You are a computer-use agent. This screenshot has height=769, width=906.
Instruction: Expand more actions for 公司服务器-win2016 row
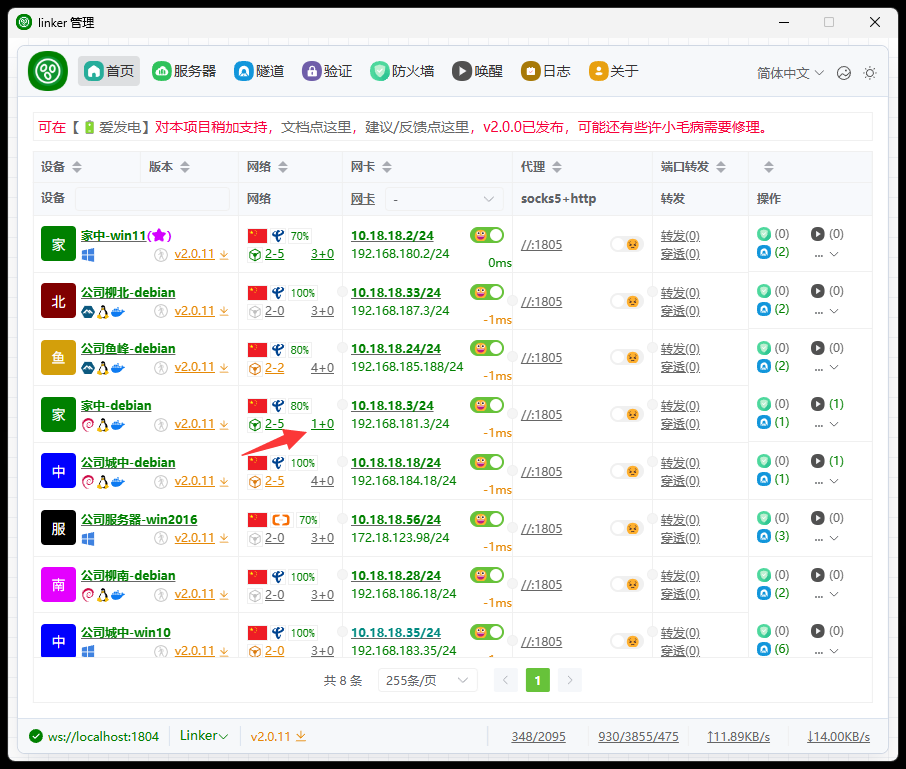coord(826,538)
